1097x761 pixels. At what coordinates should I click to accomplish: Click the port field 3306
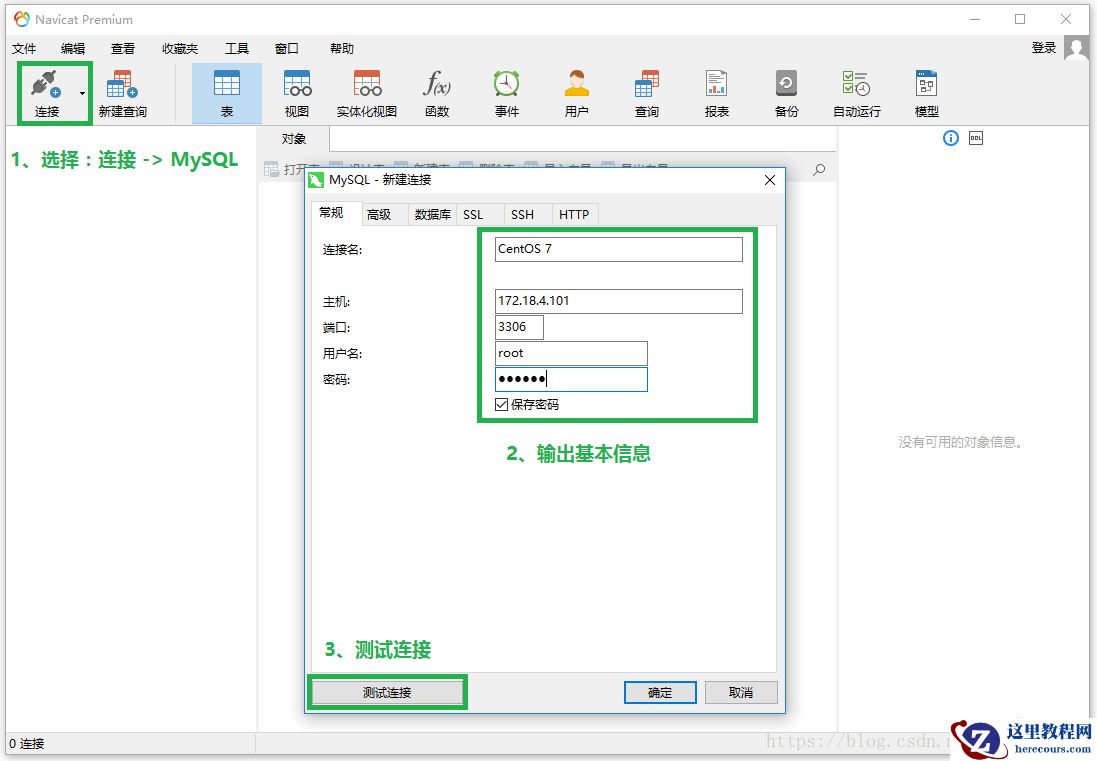[519, 327]
